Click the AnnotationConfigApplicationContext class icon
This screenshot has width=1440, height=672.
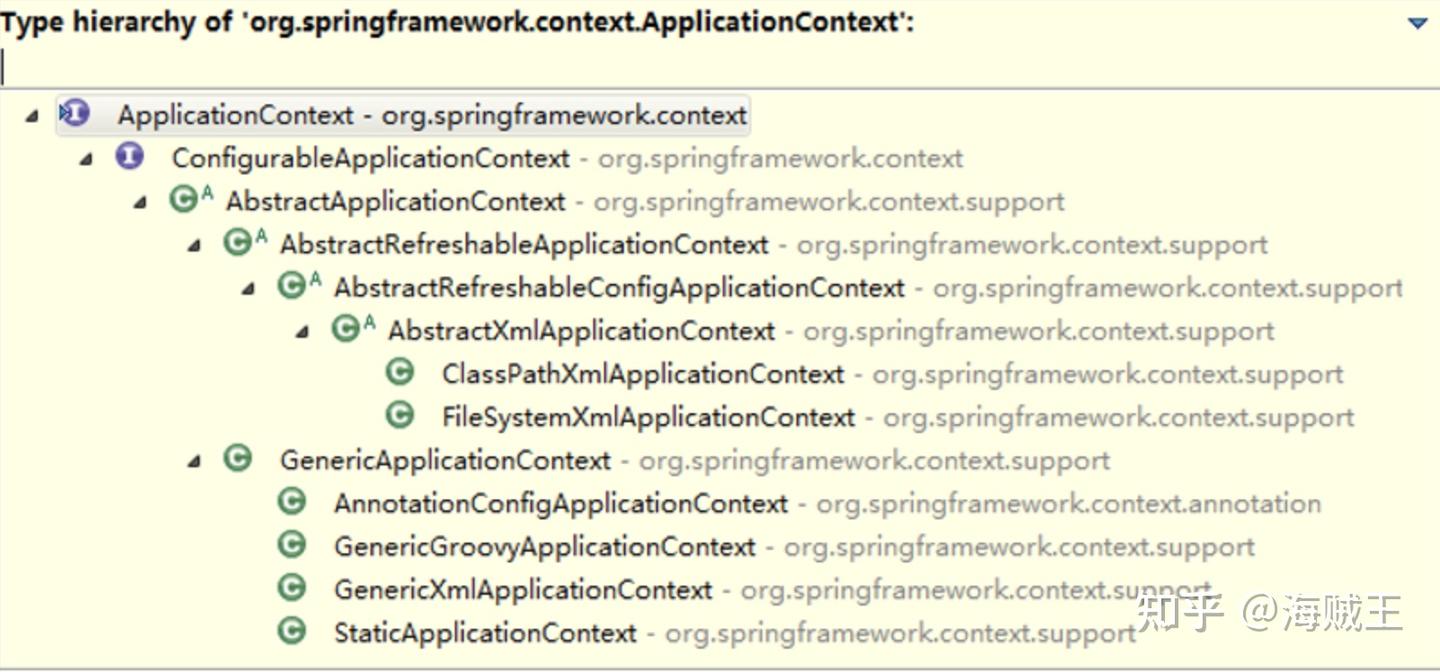pyautogui.click(x=292, y=502)
